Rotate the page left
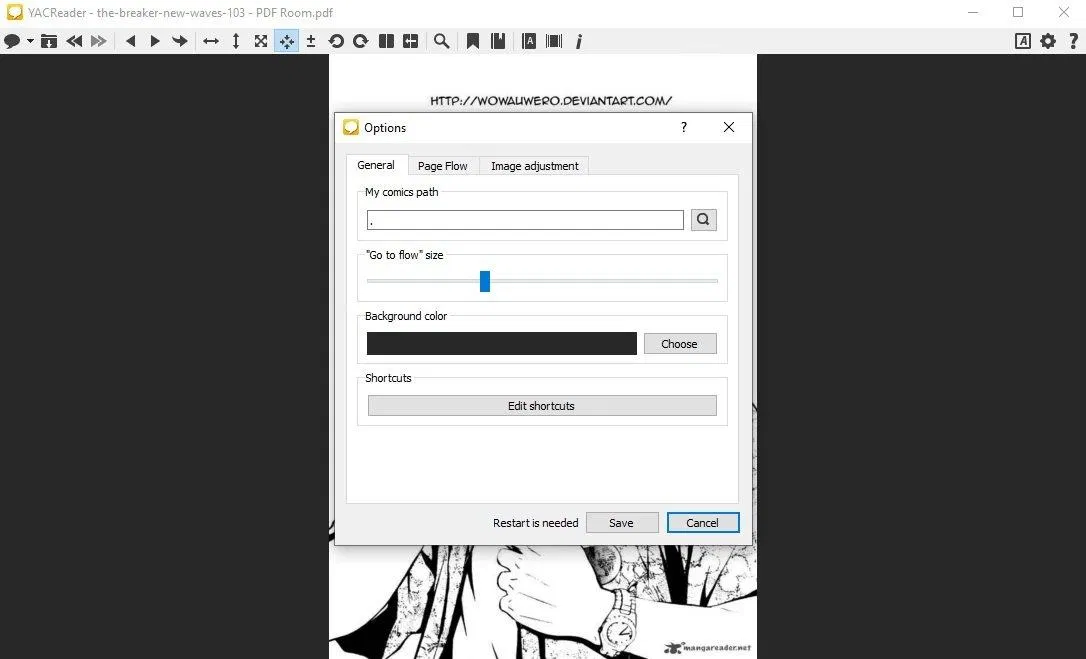 [x=336, y=41]
